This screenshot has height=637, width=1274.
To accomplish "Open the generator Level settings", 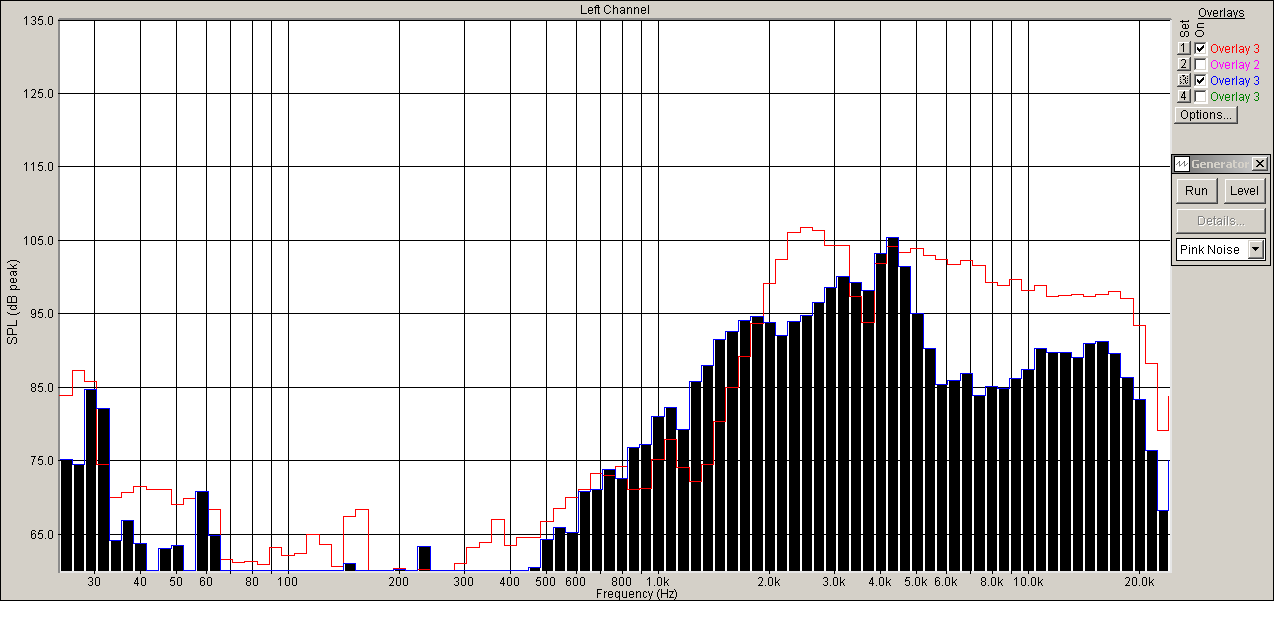I will pyautogui.click(x=1244, y=191).
